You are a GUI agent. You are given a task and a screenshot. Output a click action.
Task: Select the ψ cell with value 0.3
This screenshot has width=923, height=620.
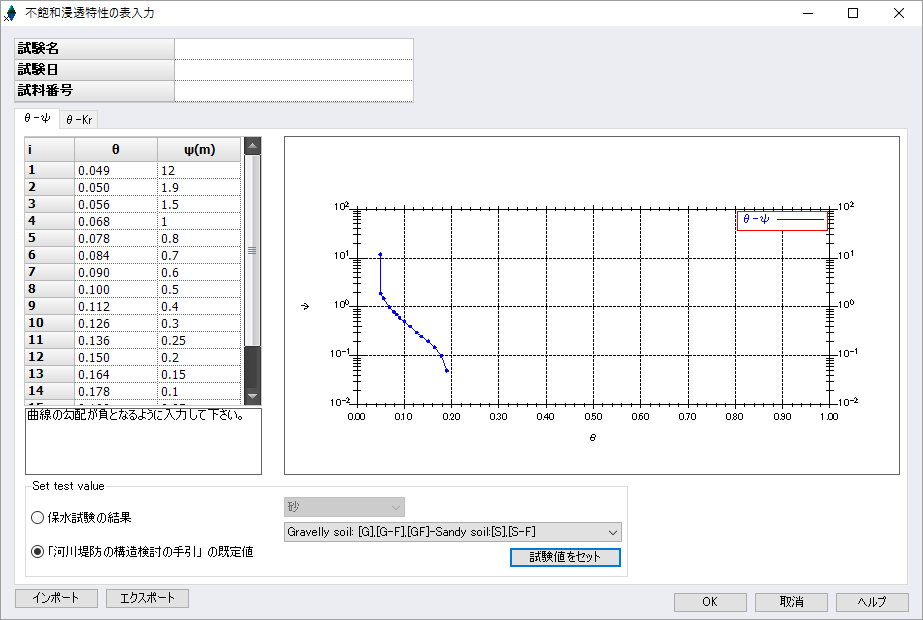pos(199,324)
